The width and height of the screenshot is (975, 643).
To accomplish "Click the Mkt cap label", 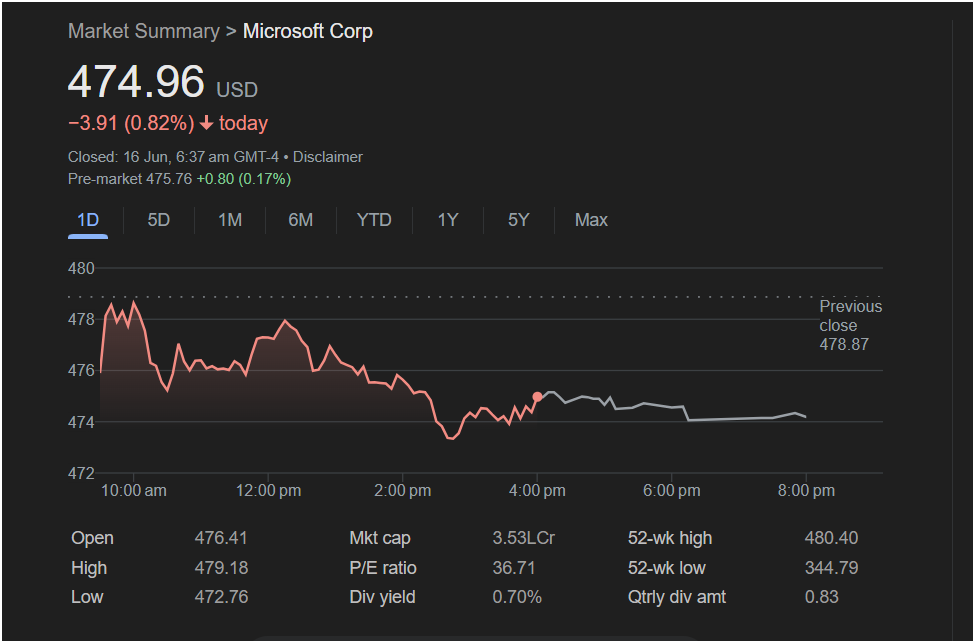I will click(380, 538).
